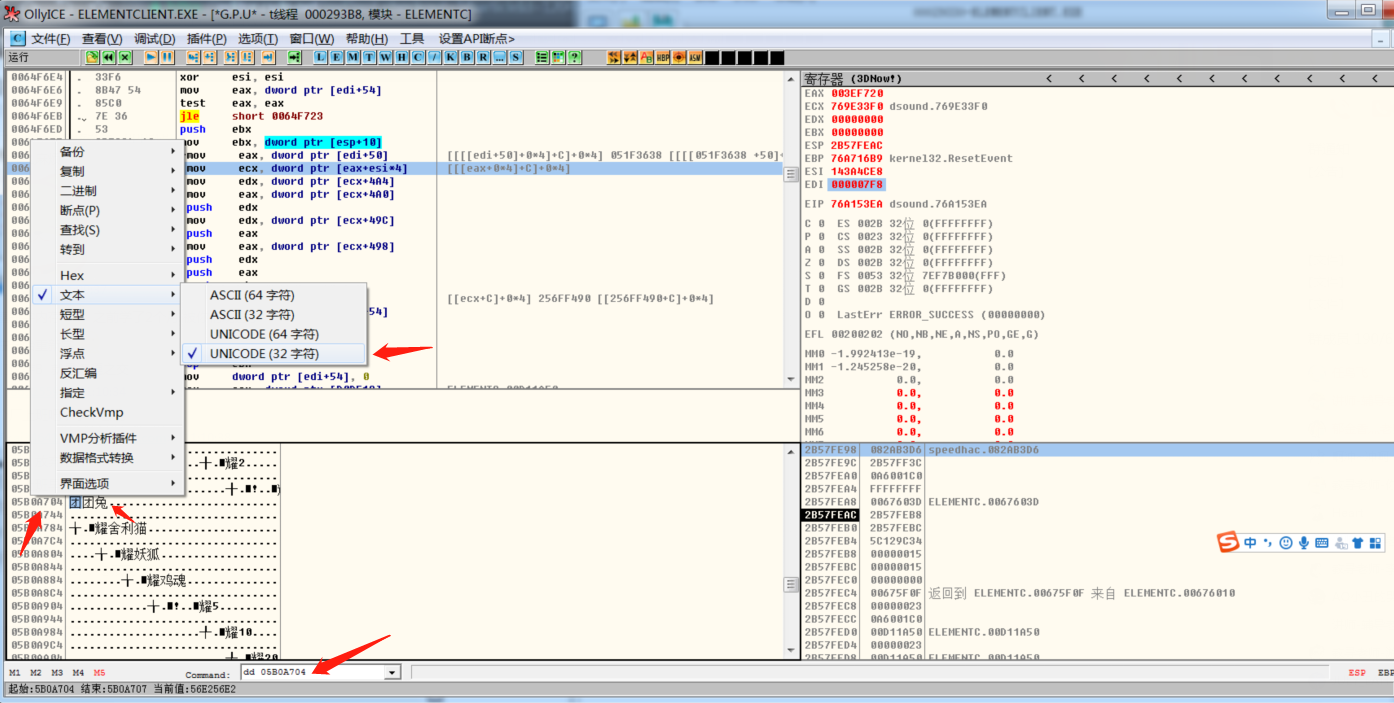The height and width of the screenshot is (703, 1394).
Task: Open Call stack with K button
Action: pyautogui.click(x=450, y=57)
